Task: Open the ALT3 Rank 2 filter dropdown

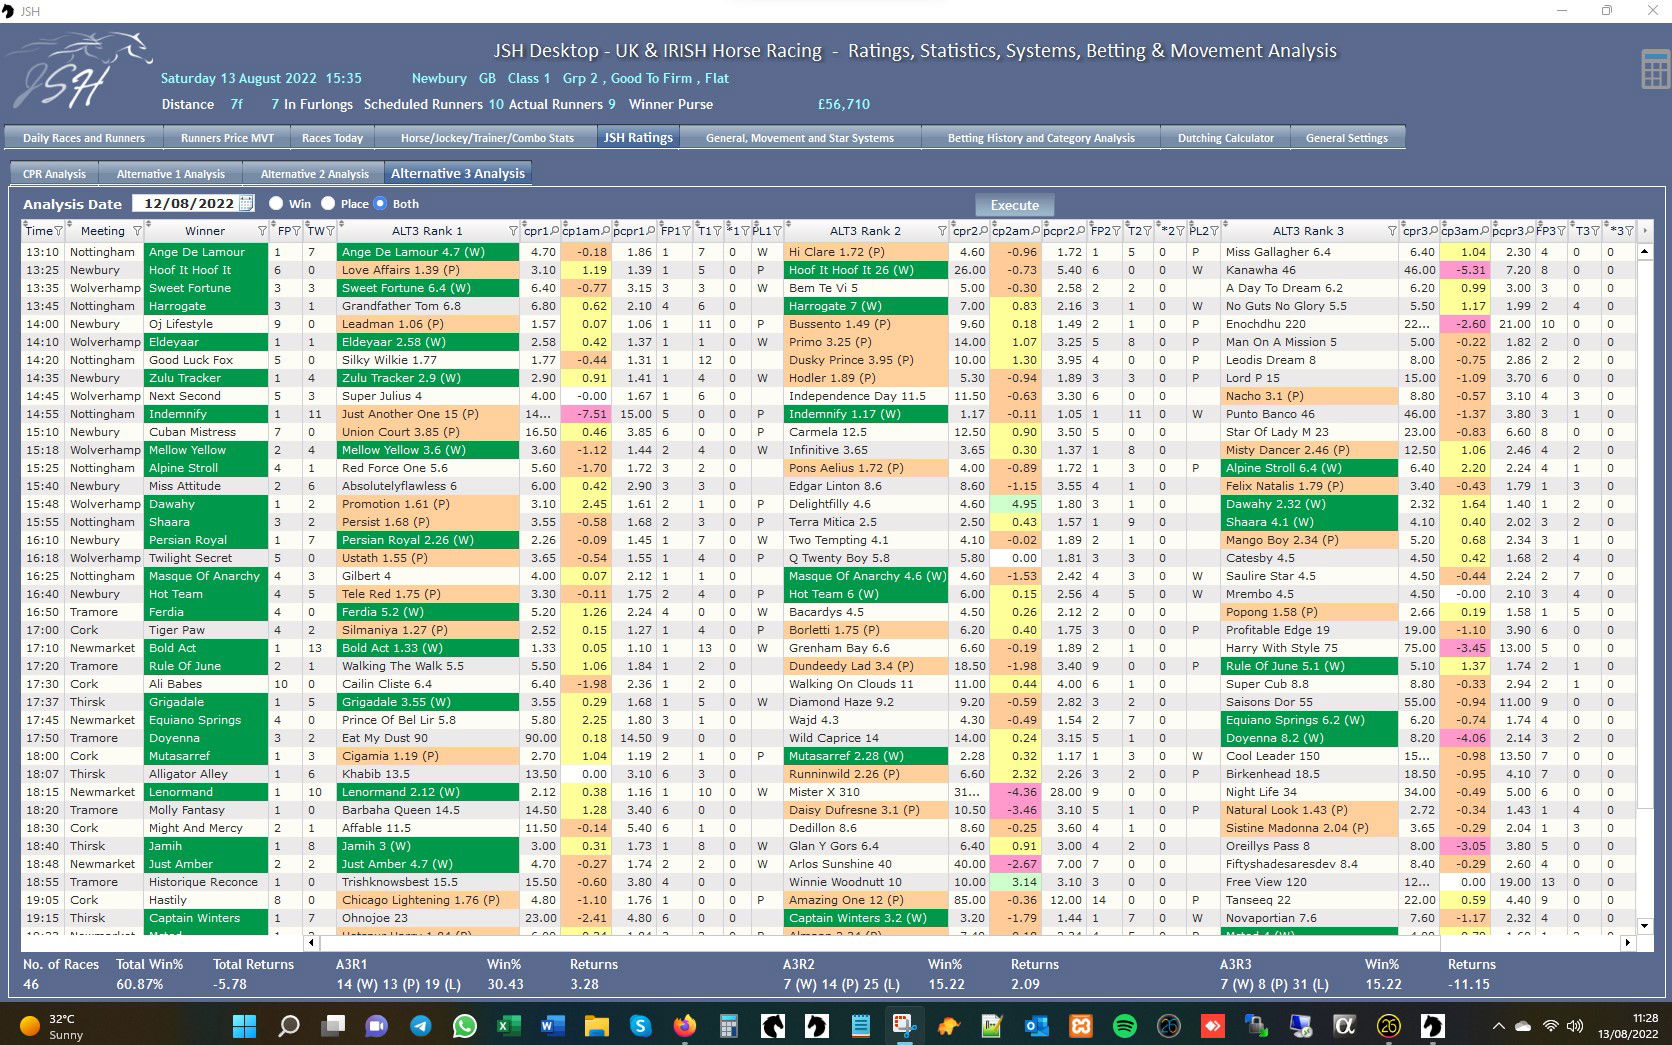Action: tap(942, 231)
